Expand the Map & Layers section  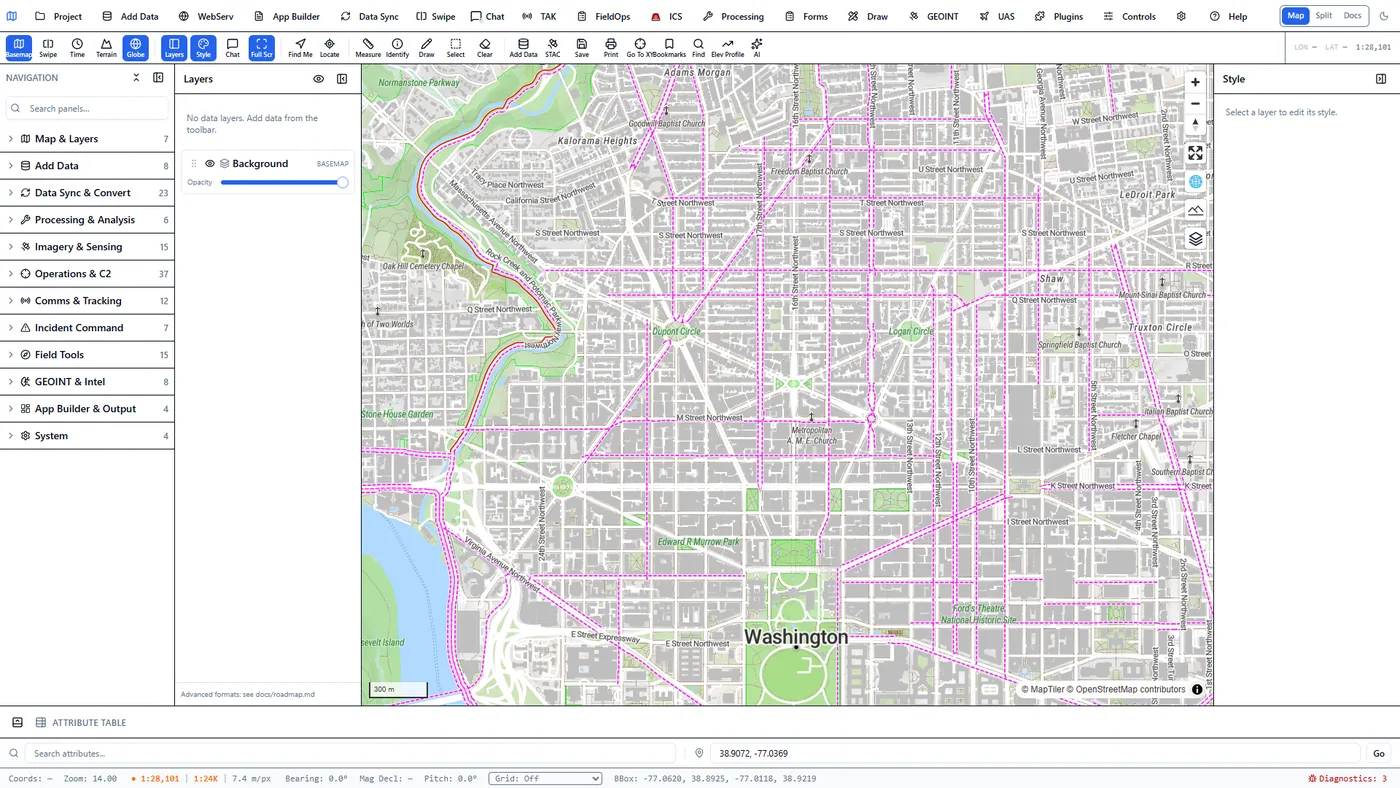(87, 139)
